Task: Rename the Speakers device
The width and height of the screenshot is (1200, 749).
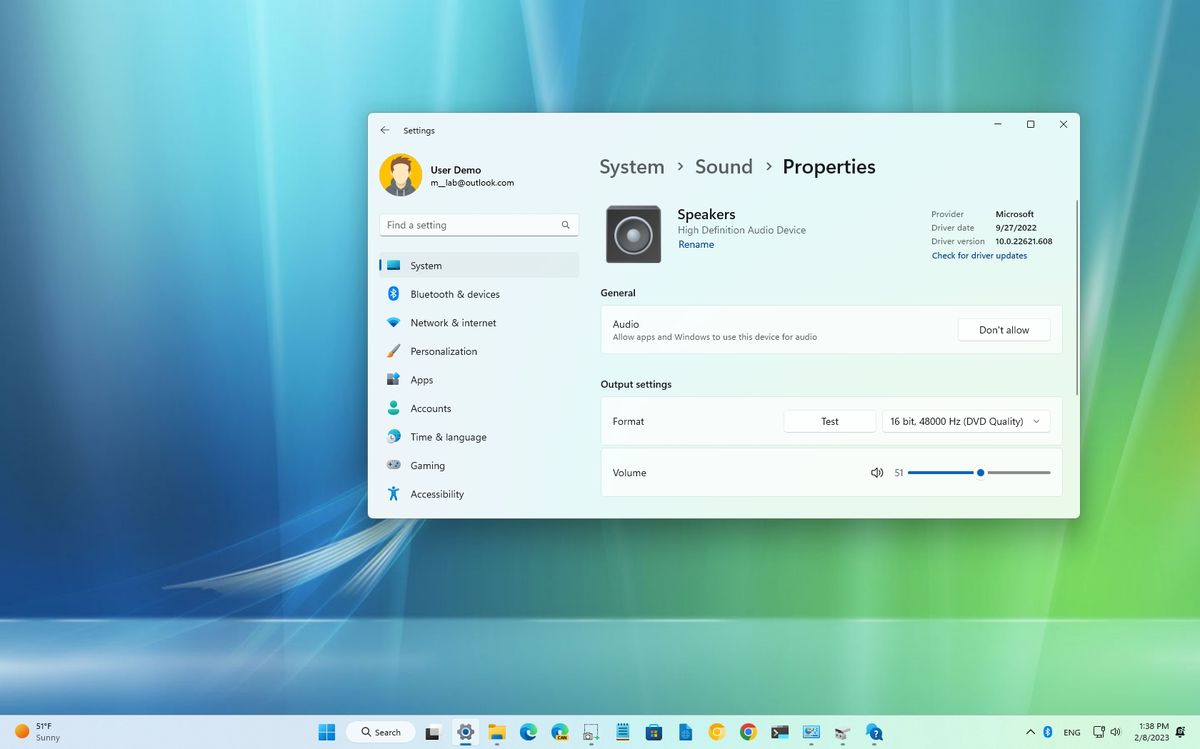Action: pos(696,244)
